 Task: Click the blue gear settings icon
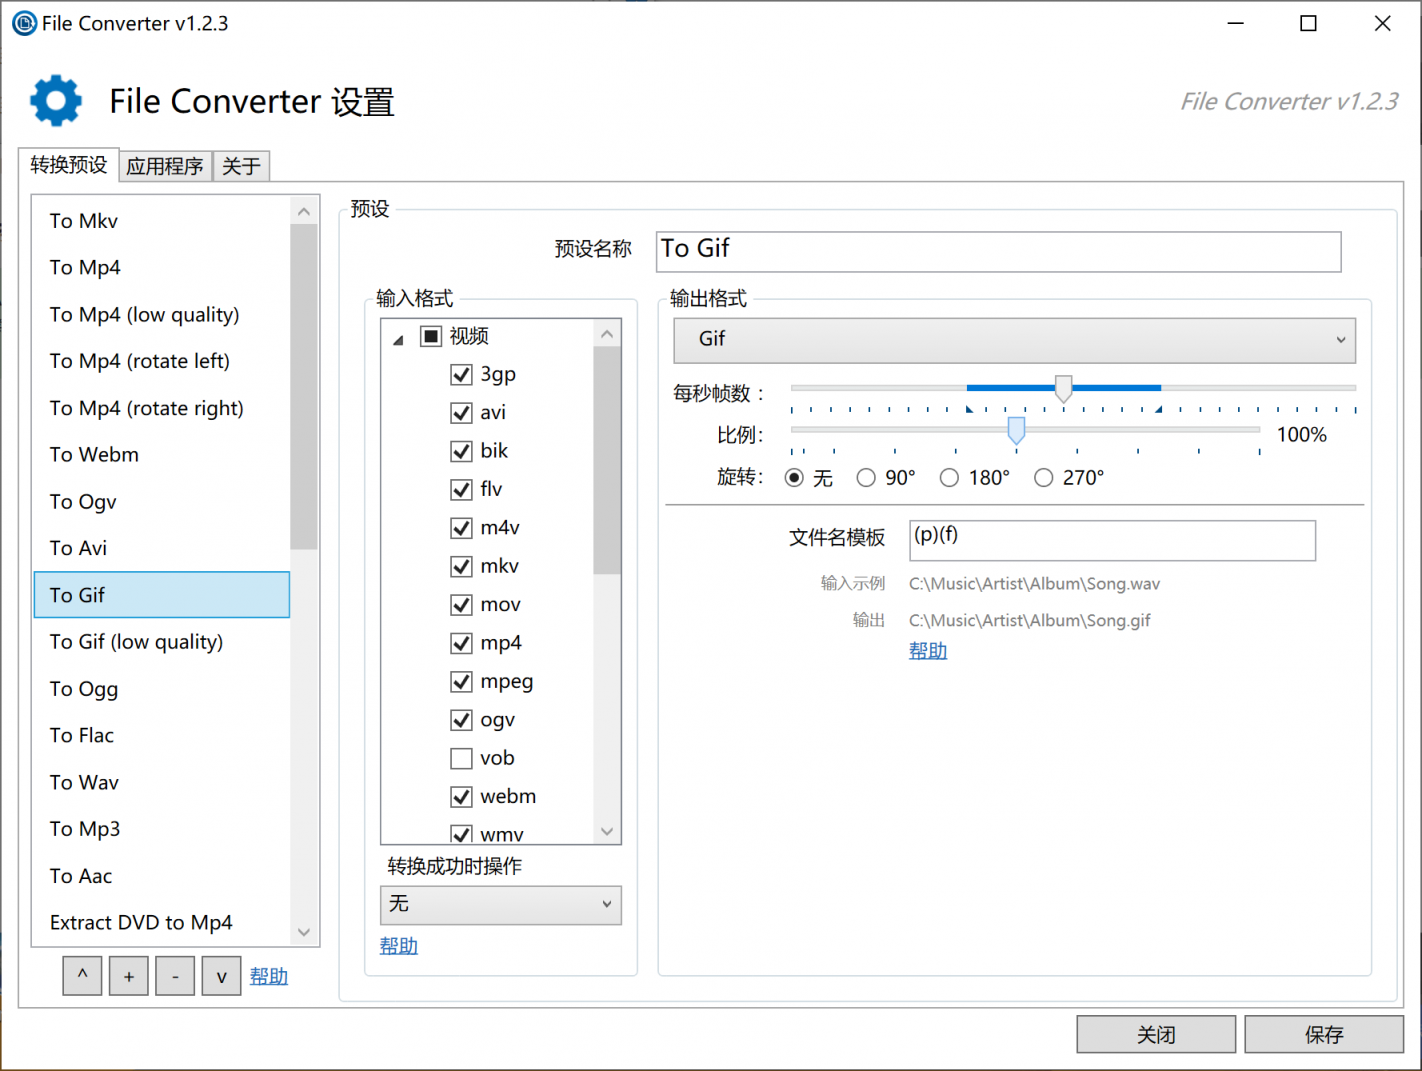pyautogui.click(x=56, y=101)
